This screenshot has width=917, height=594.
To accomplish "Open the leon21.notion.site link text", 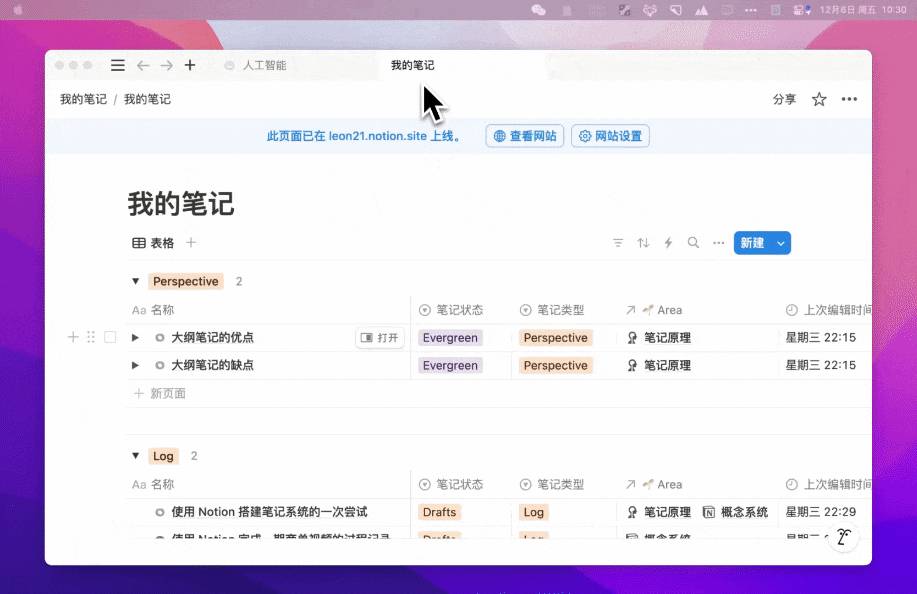I will tap(377, 136).
